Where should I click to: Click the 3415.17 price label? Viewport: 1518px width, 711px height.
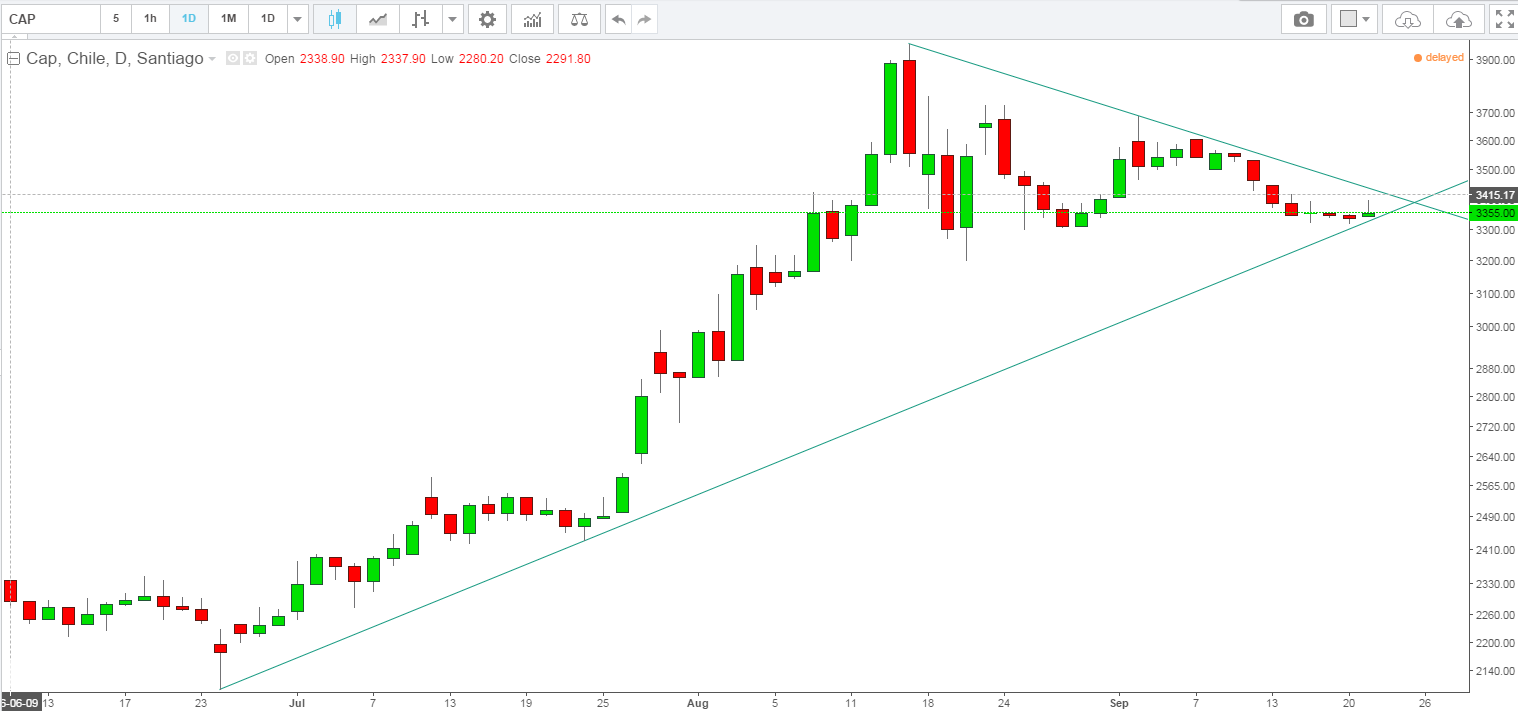tap(1496, 195)
